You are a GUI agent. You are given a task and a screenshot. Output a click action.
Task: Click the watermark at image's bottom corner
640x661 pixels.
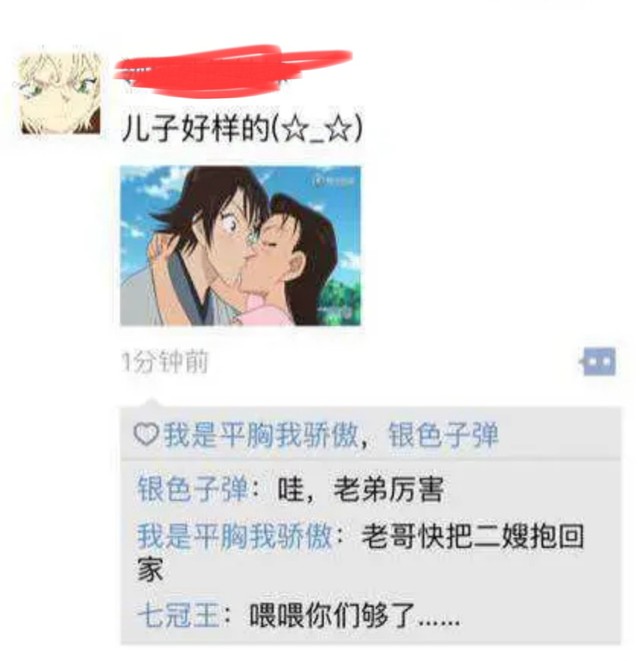336,312
